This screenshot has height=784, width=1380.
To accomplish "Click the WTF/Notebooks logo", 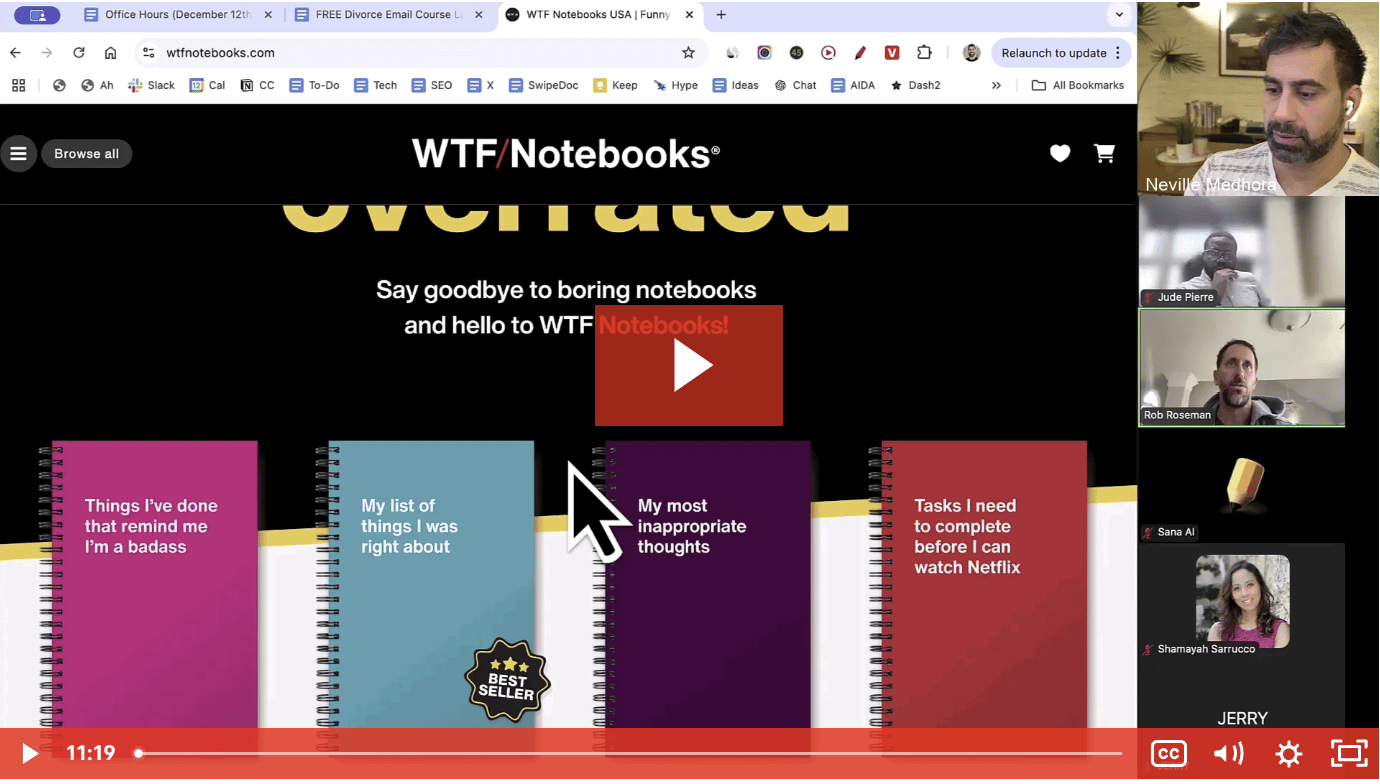I will tap(566, 153).
